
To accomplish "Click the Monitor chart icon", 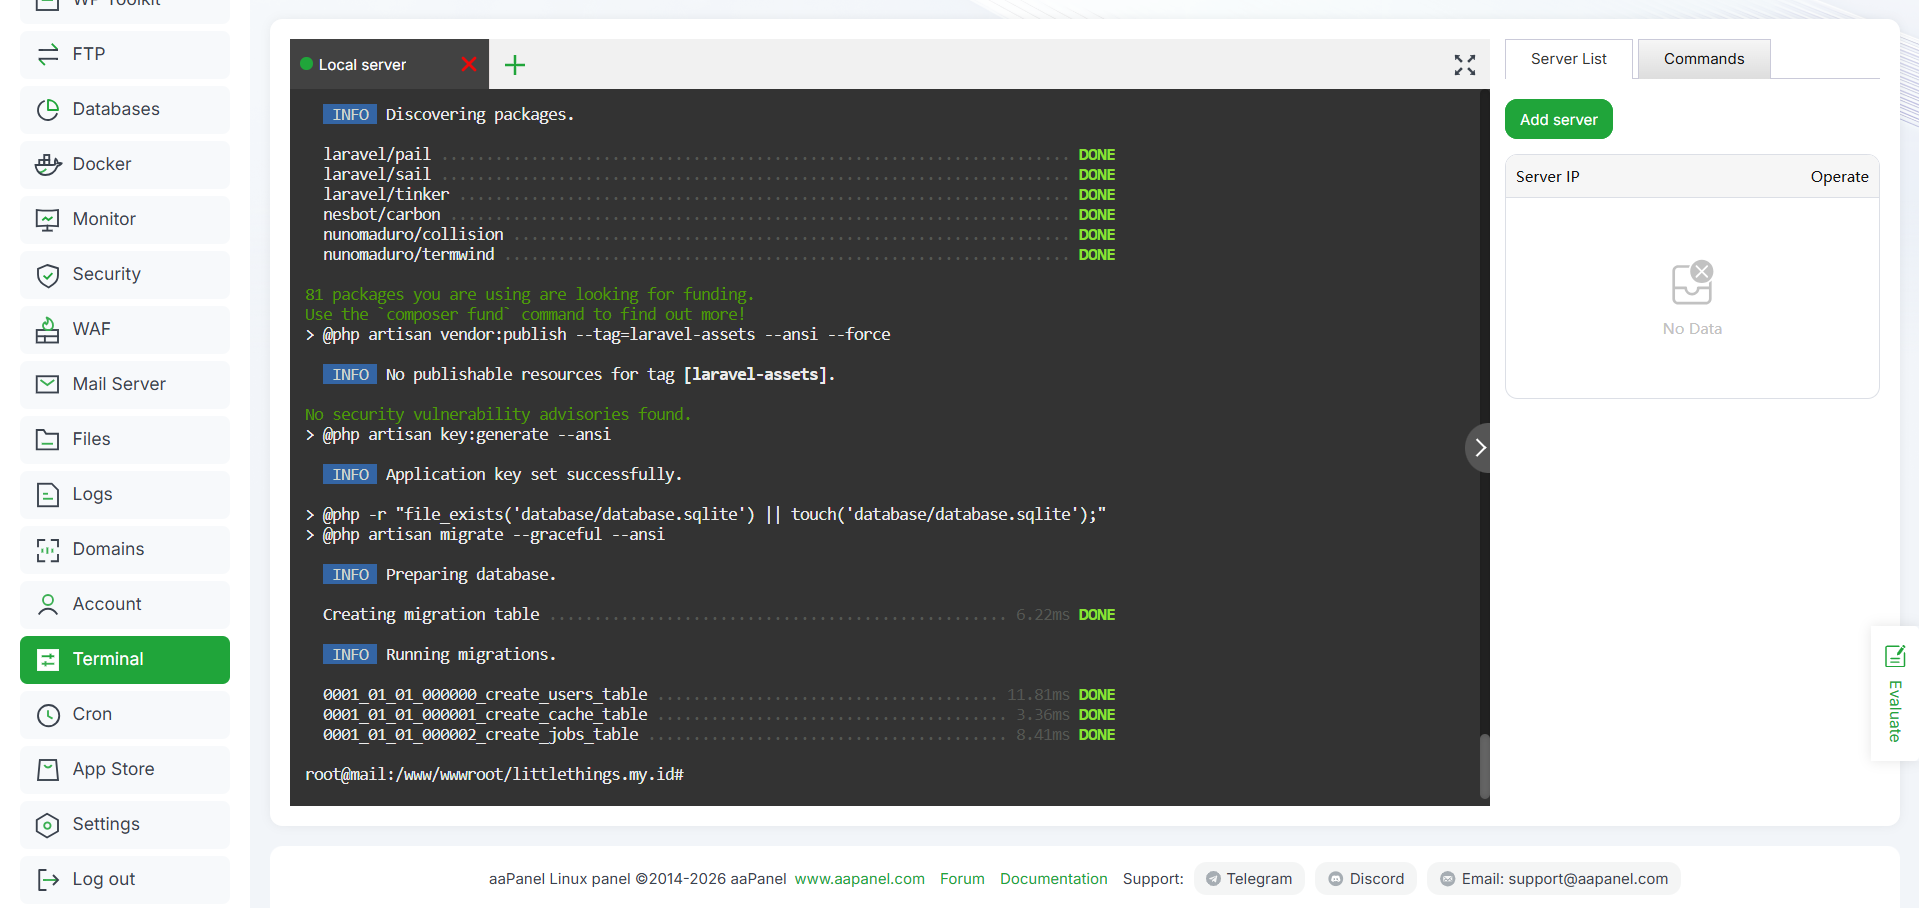I will (x=47, y=219).
